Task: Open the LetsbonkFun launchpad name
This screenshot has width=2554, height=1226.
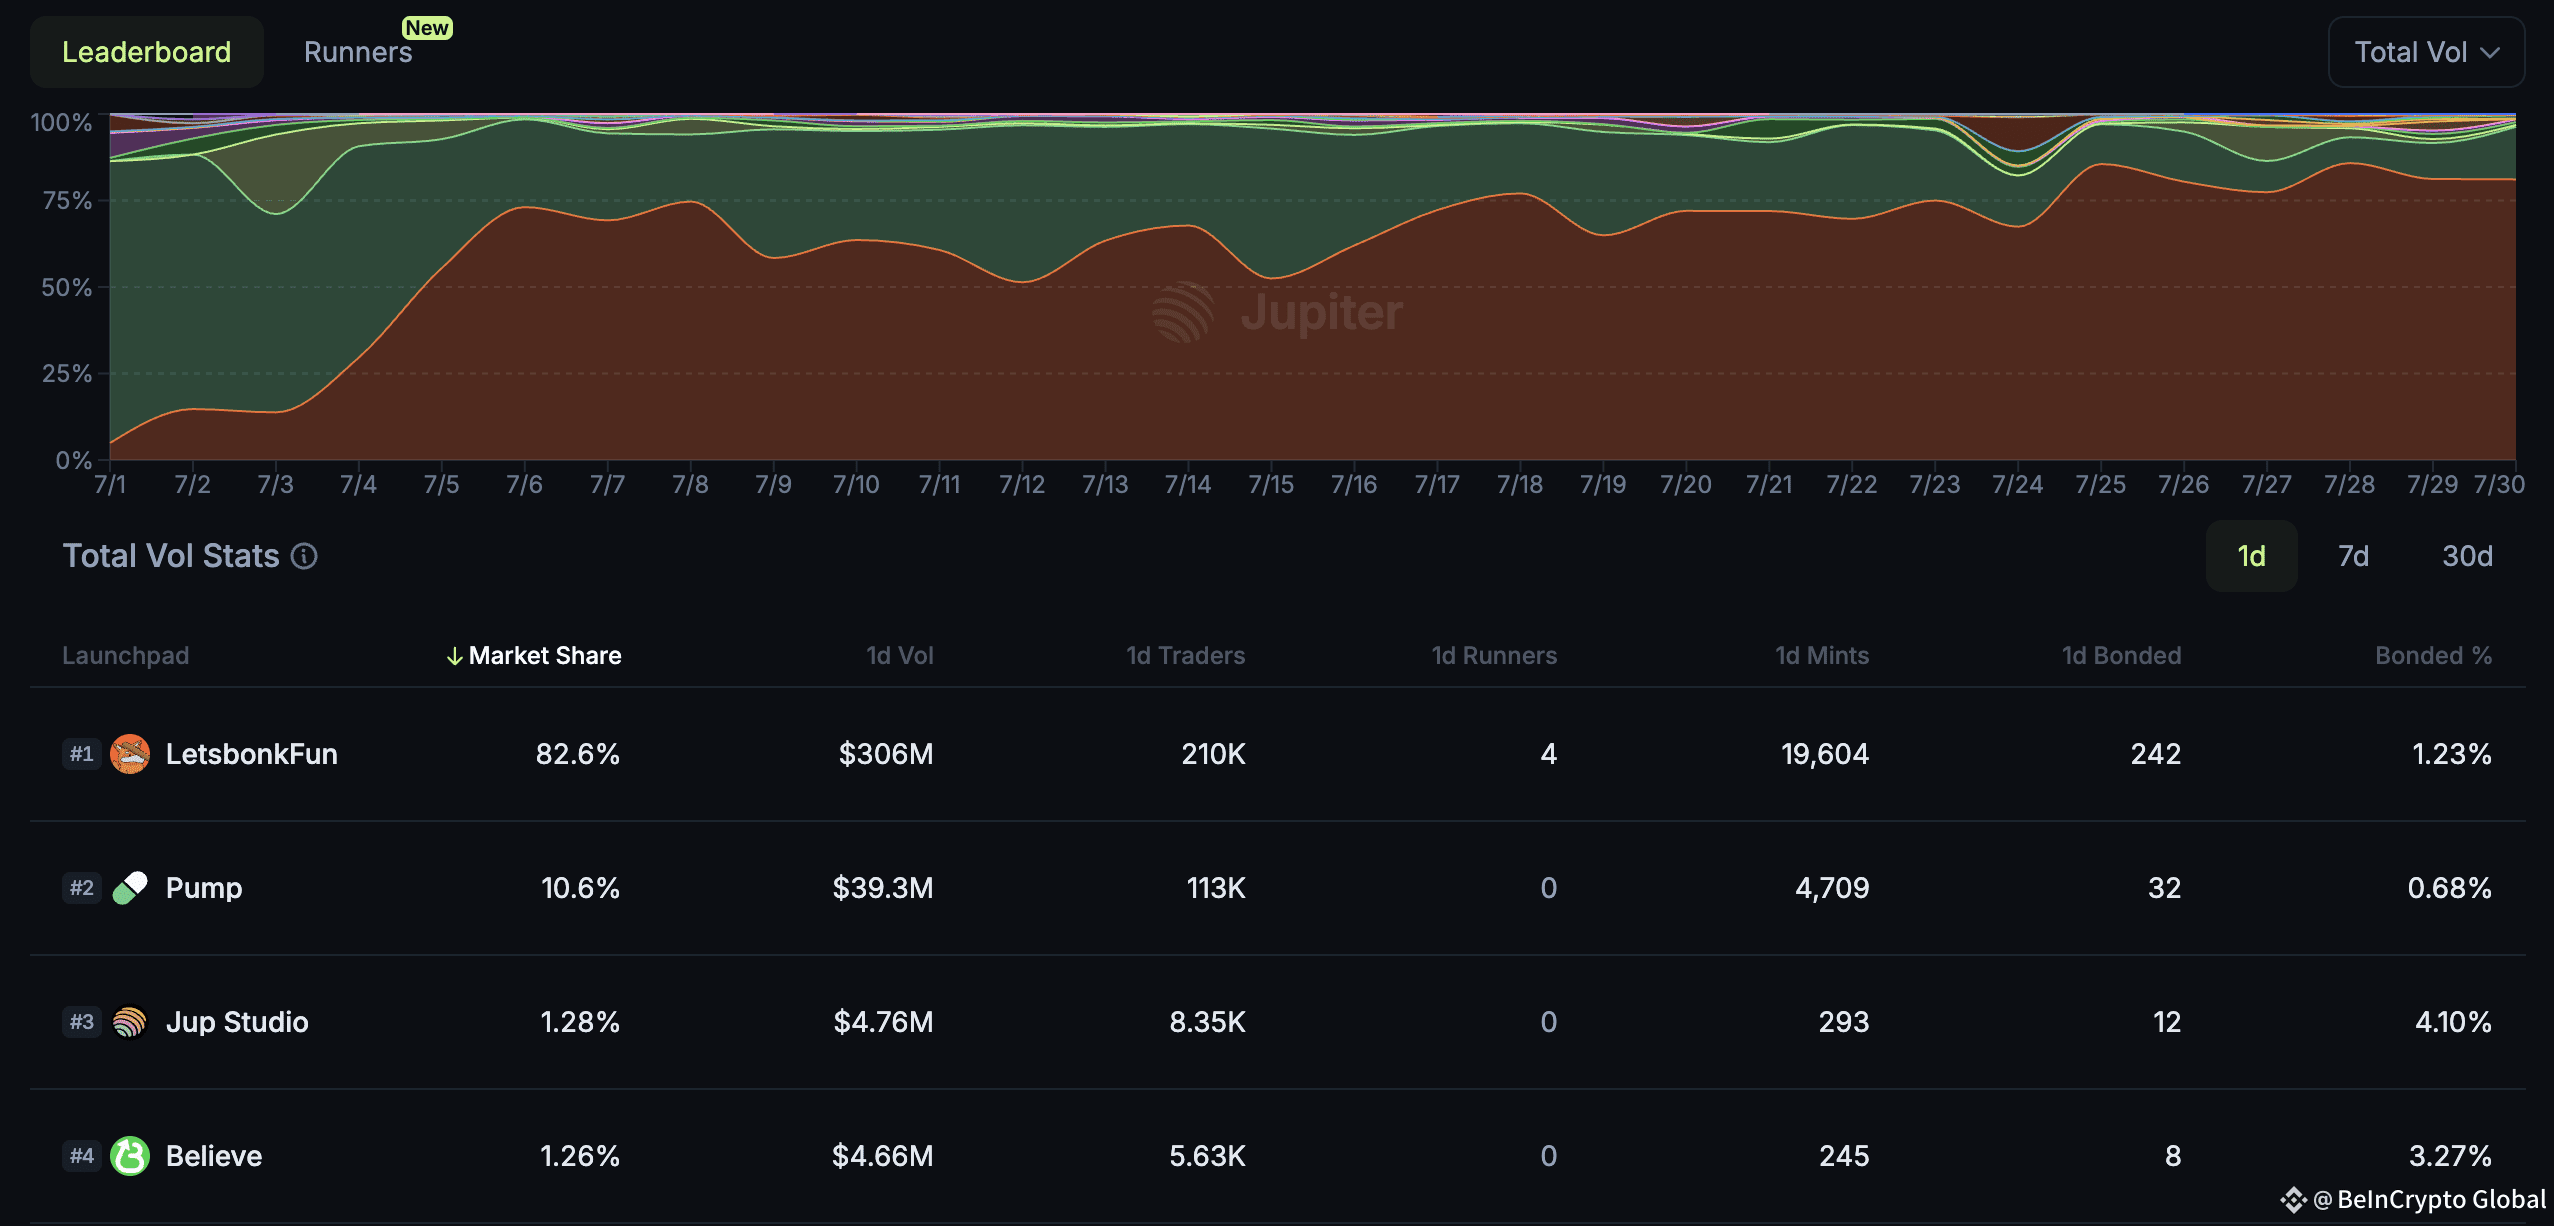Action: pos(251,754)
